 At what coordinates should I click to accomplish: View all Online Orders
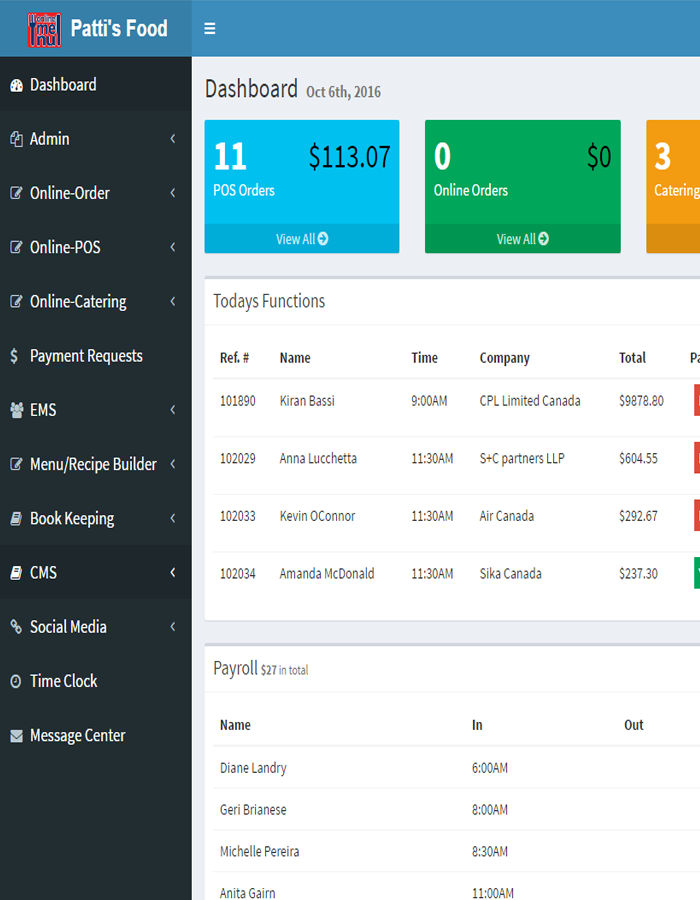(522, 239)
